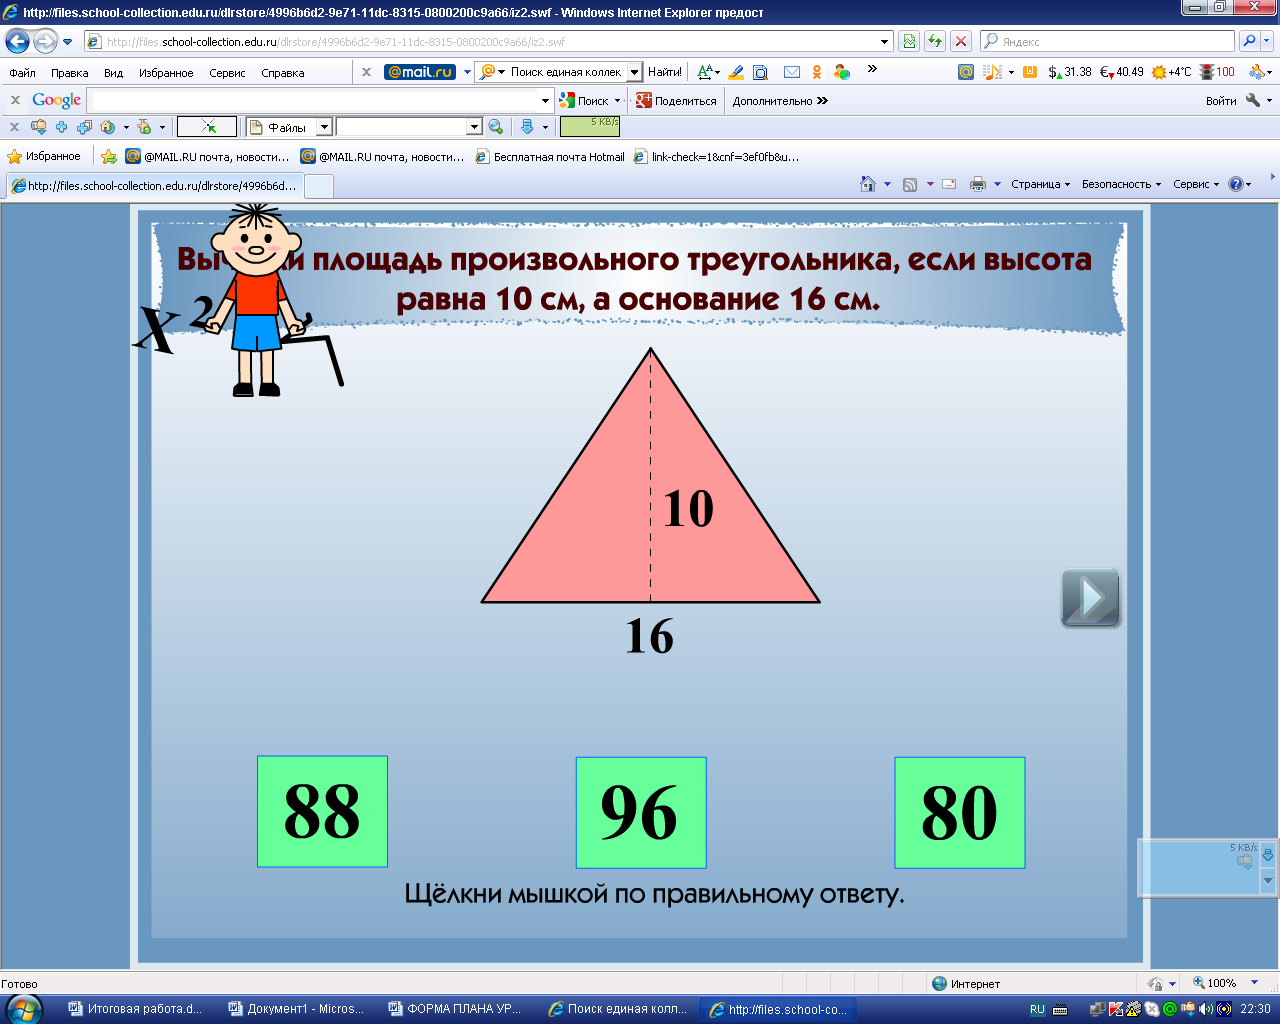Viewport: 1280px width, 1024px height.
Task: Click the dollar rate 31.38 indicator
Action: pyautogui.click(x=1069, y=72)
